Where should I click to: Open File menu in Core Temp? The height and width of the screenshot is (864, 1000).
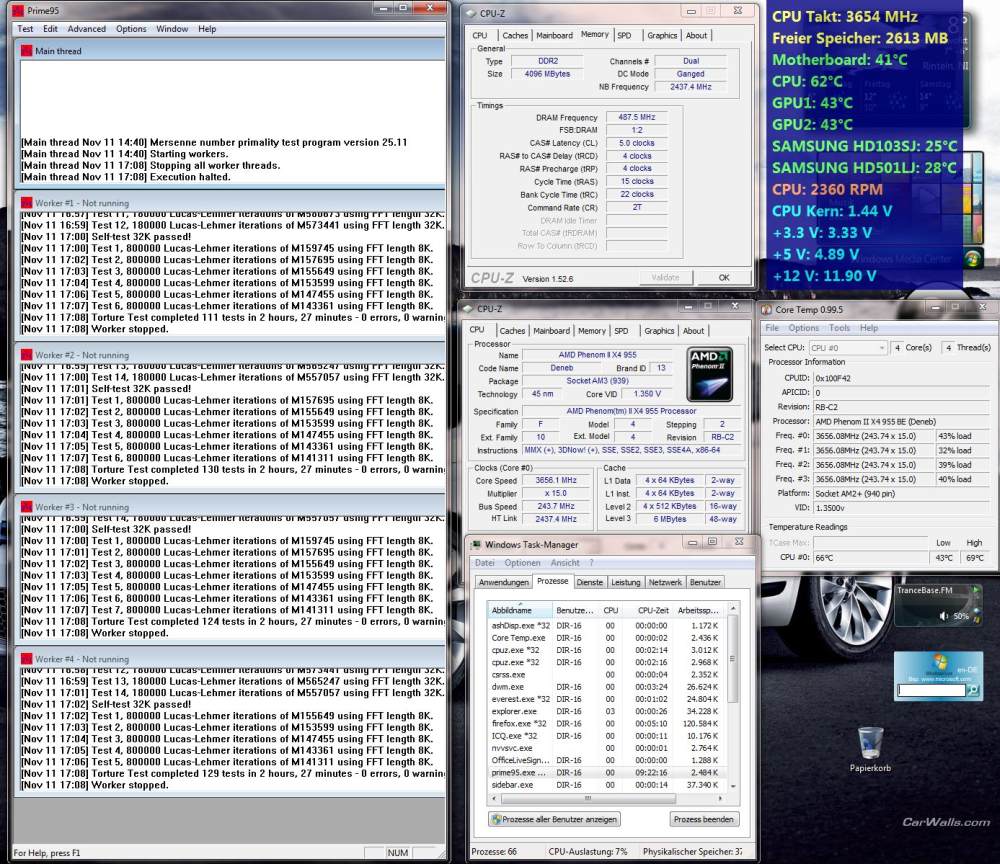(x=772, y=328)
